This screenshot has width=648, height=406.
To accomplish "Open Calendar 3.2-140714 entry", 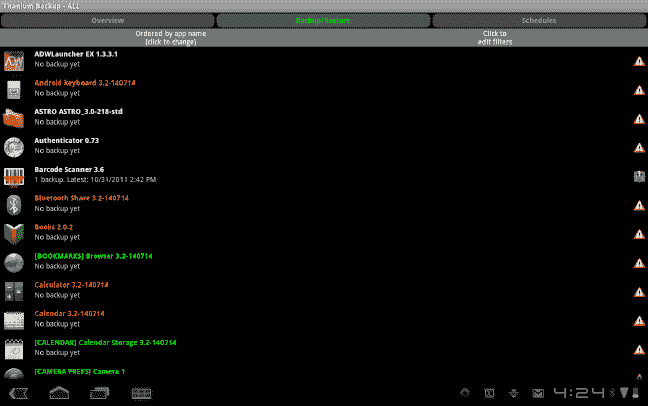I will [x=324, y=320].
